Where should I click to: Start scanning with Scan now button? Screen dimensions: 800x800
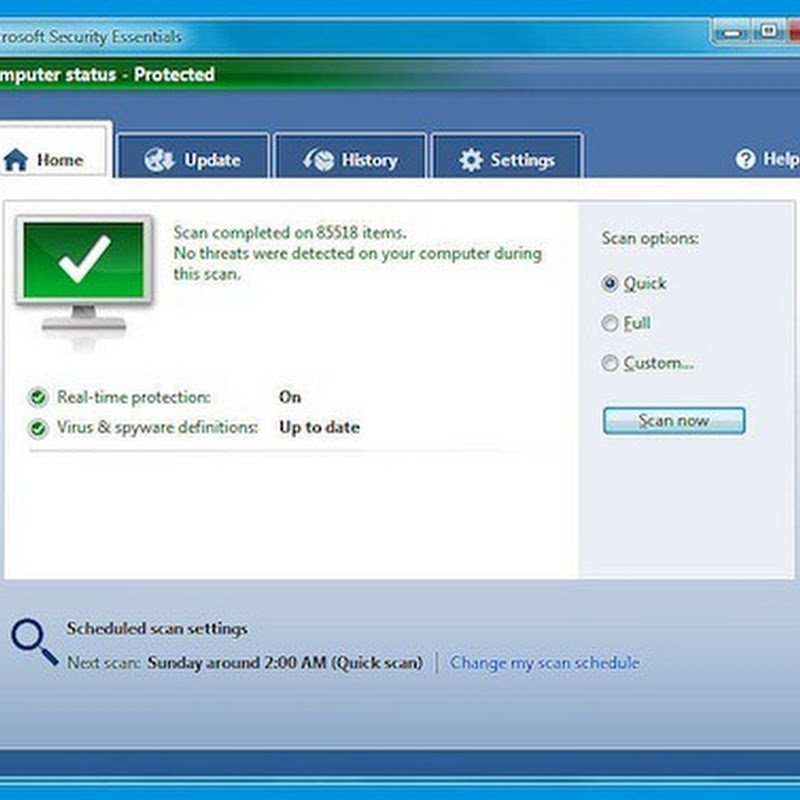pyautogui.click(x=674, y=421)
